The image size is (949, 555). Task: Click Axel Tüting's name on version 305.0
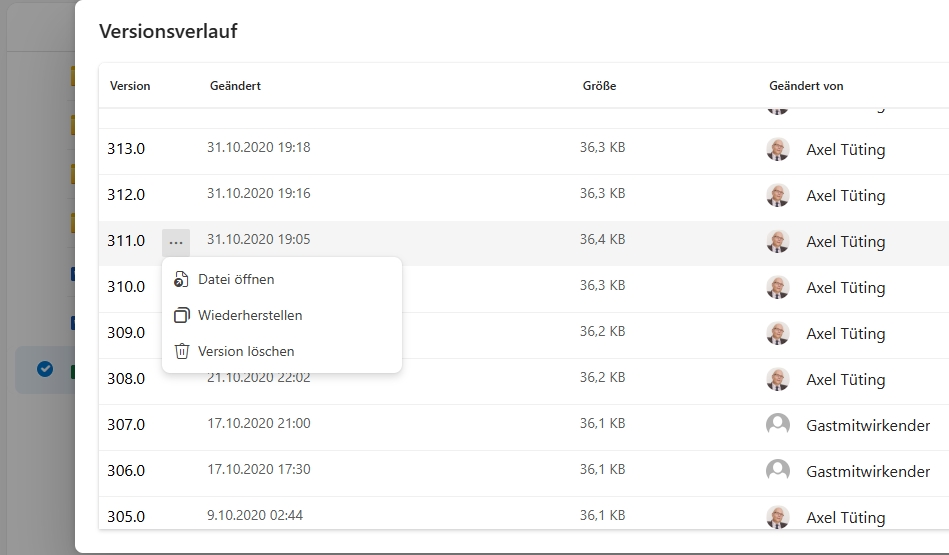coord(845,517)
